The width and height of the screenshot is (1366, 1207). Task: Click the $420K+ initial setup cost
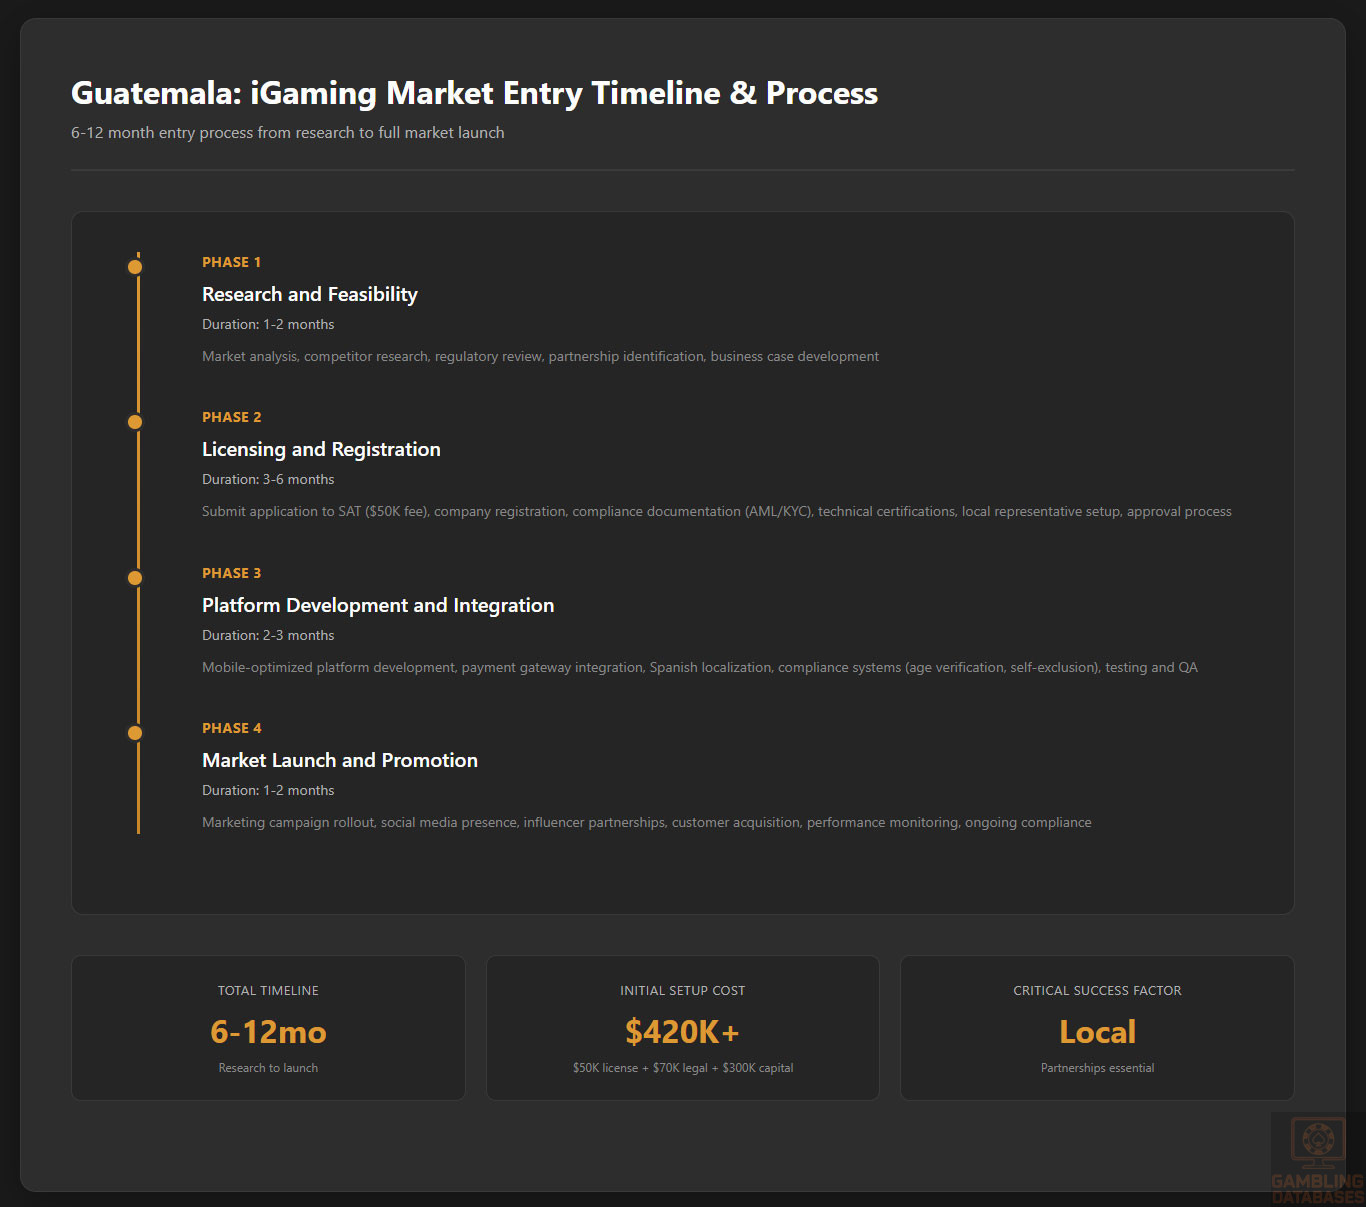[x=682, y=1032]
